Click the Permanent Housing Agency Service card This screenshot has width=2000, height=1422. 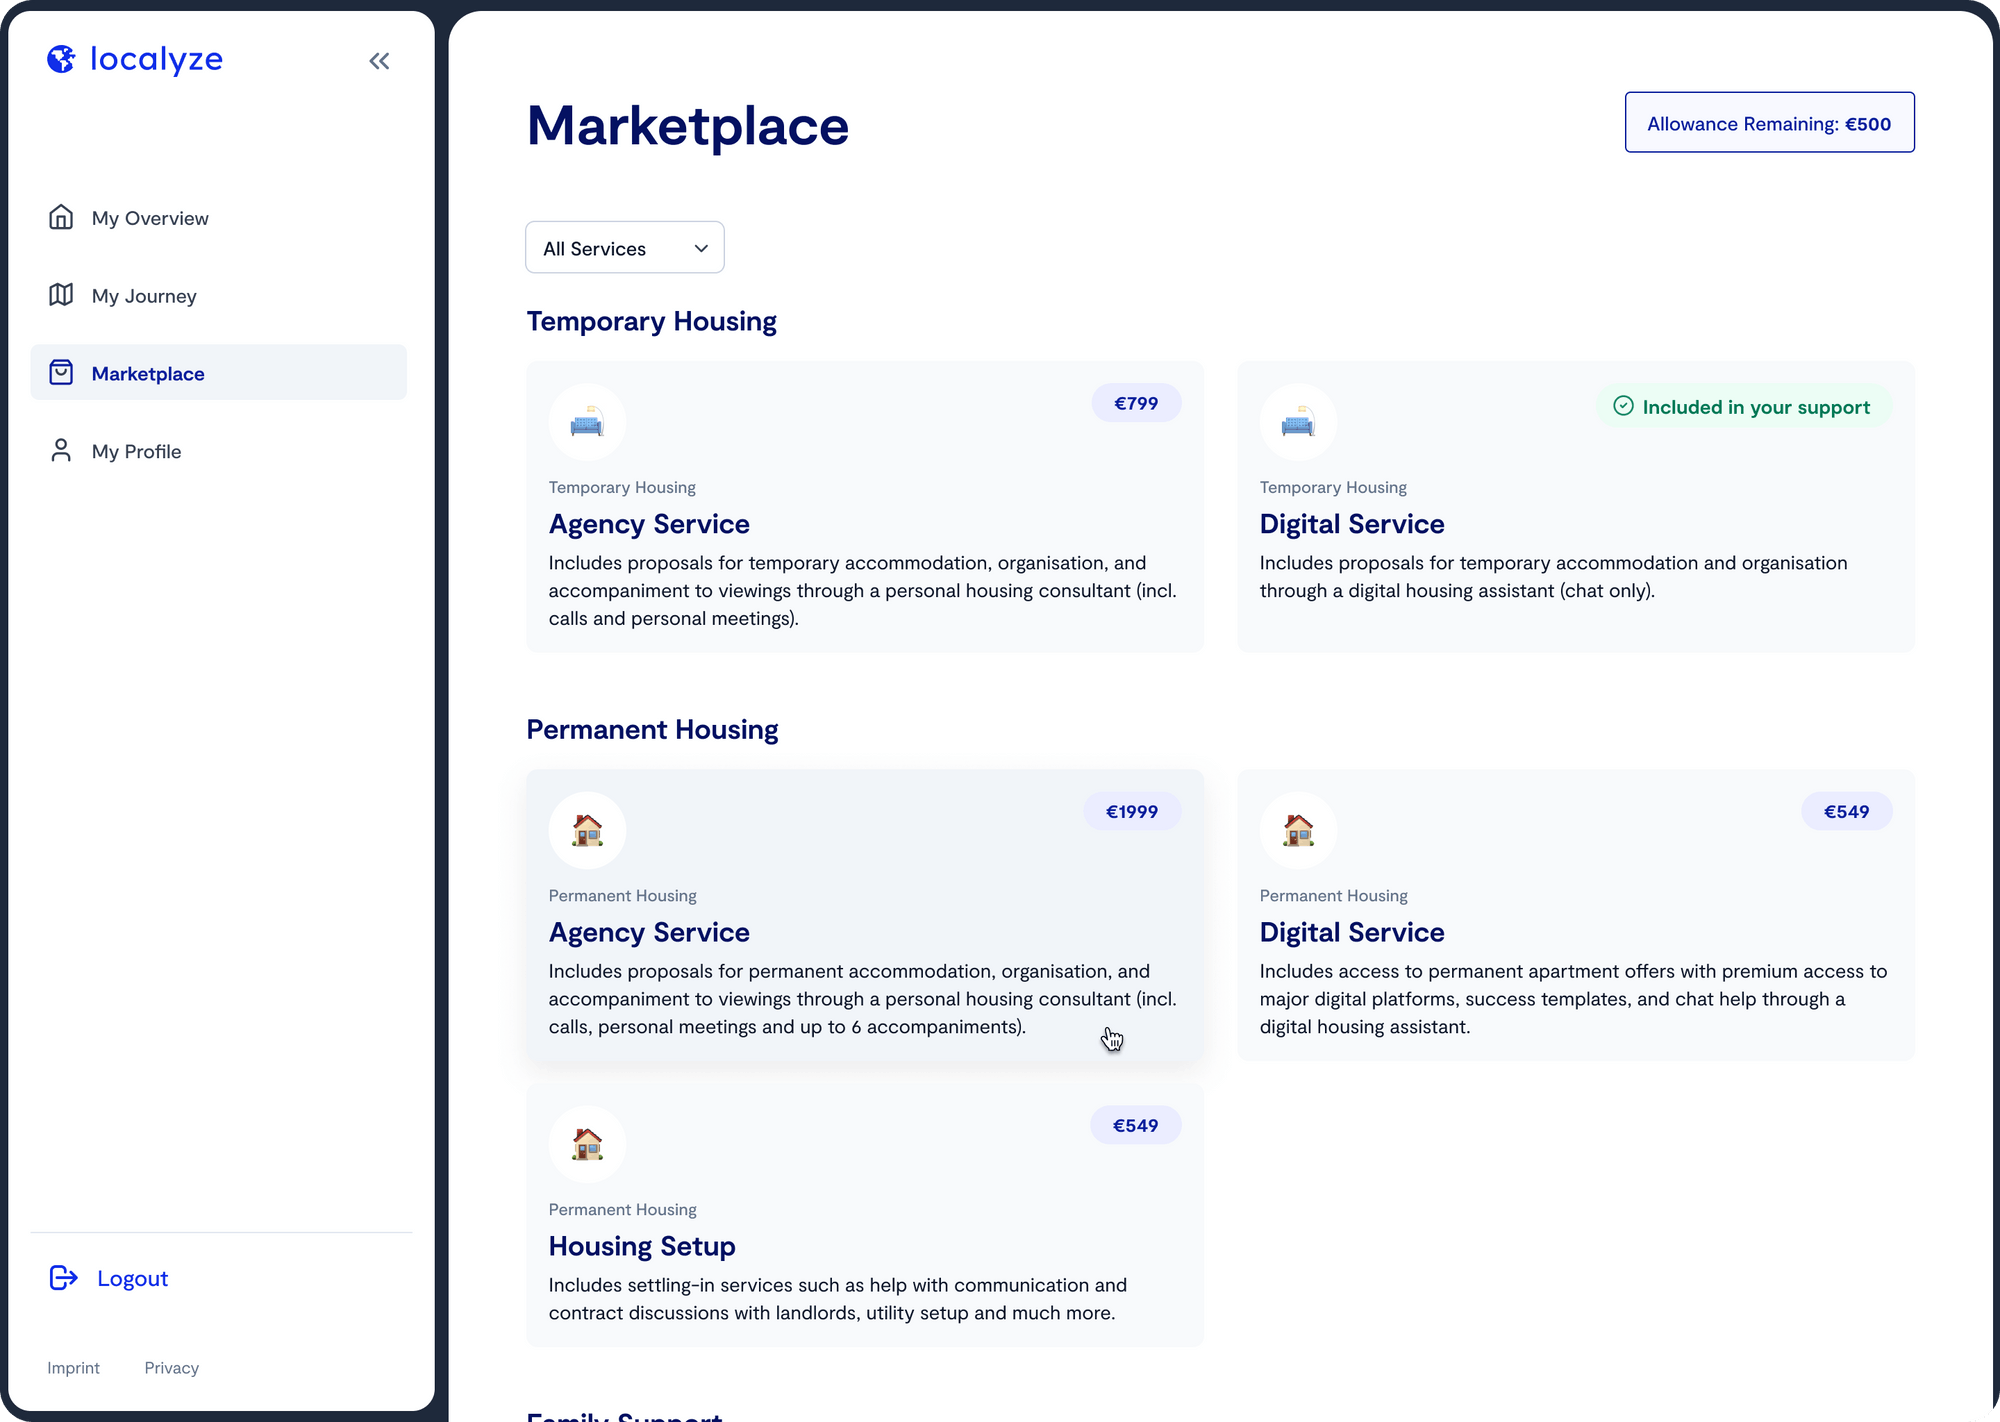[x=865, y=917]
